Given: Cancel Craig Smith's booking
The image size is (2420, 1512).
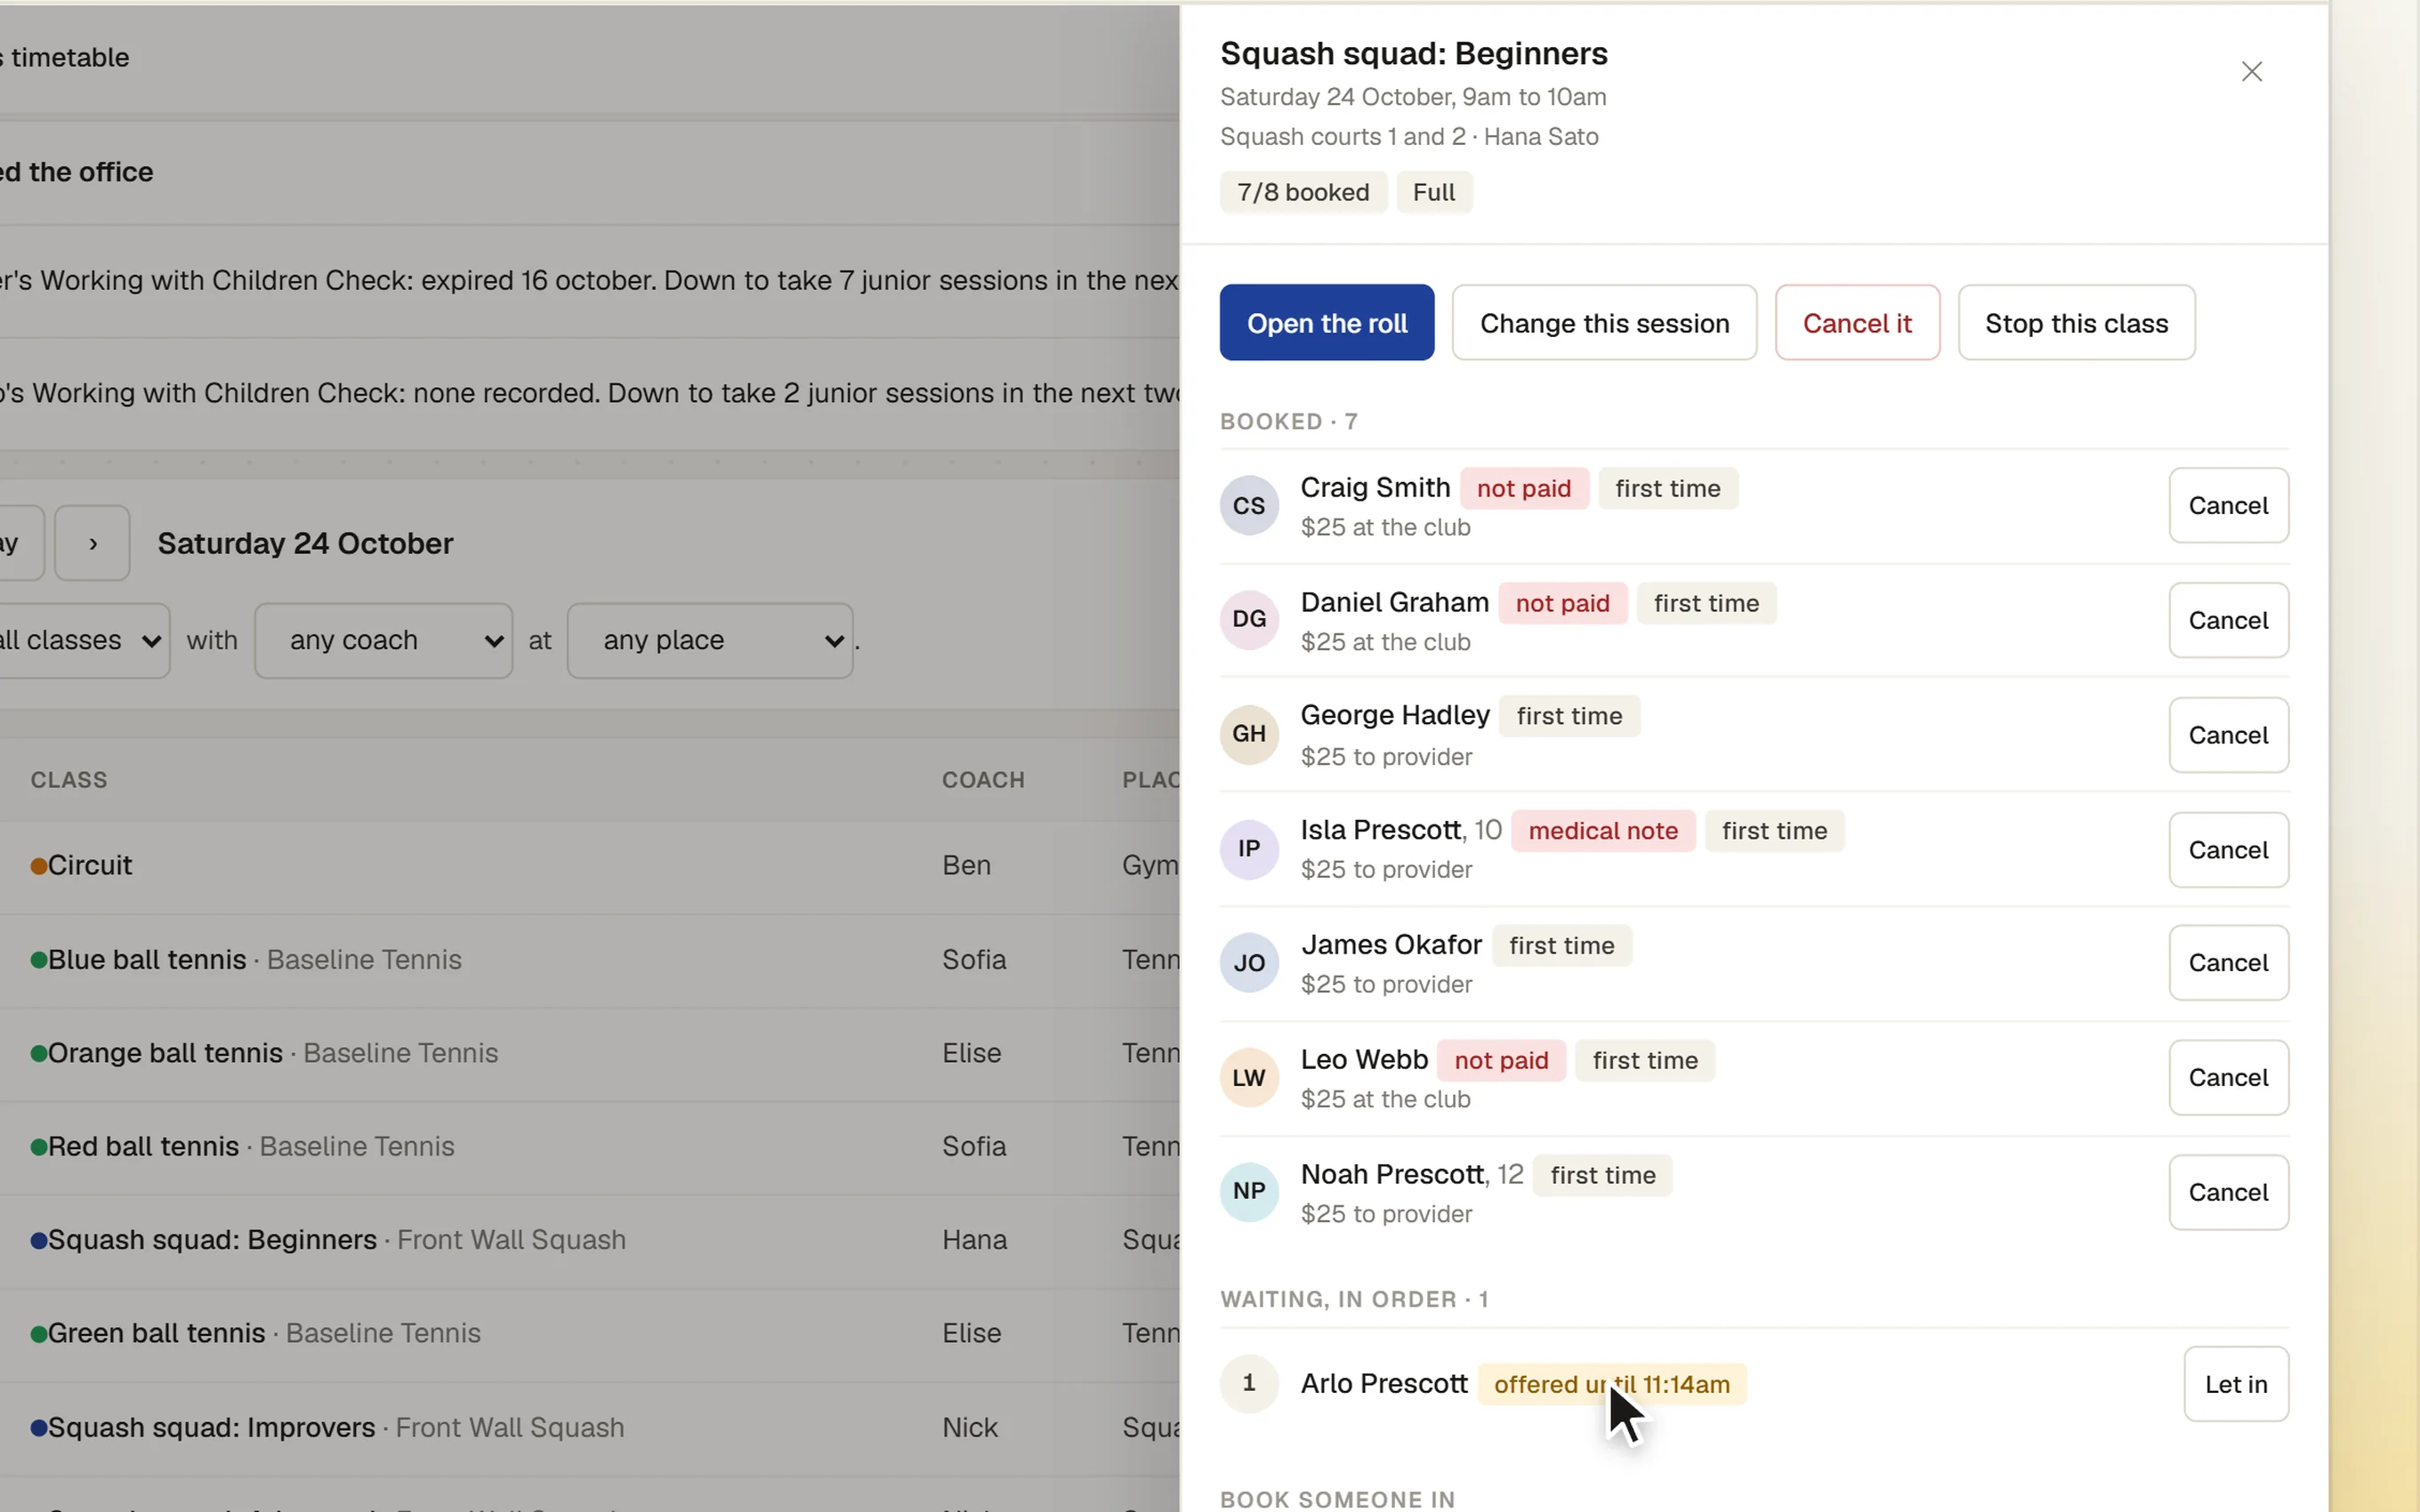Looking at the screenshot, I should click(x=2228, y=506).
